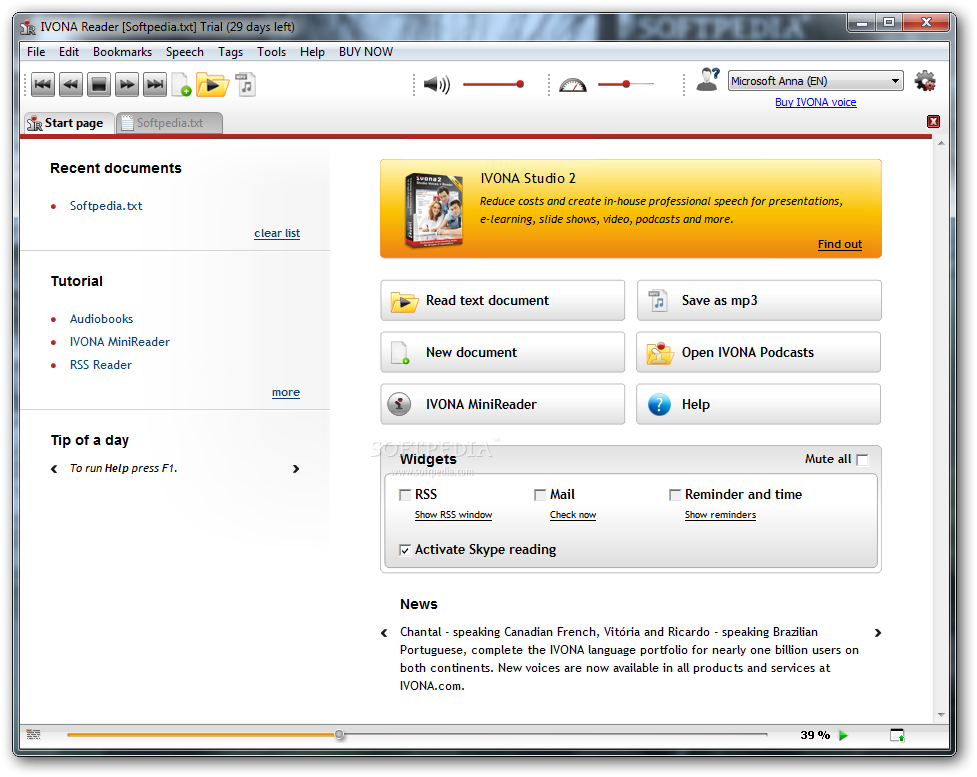Click the speaker volume icon
The width and height of the screenshot is (977, 777).
click(x=437, y=84)
